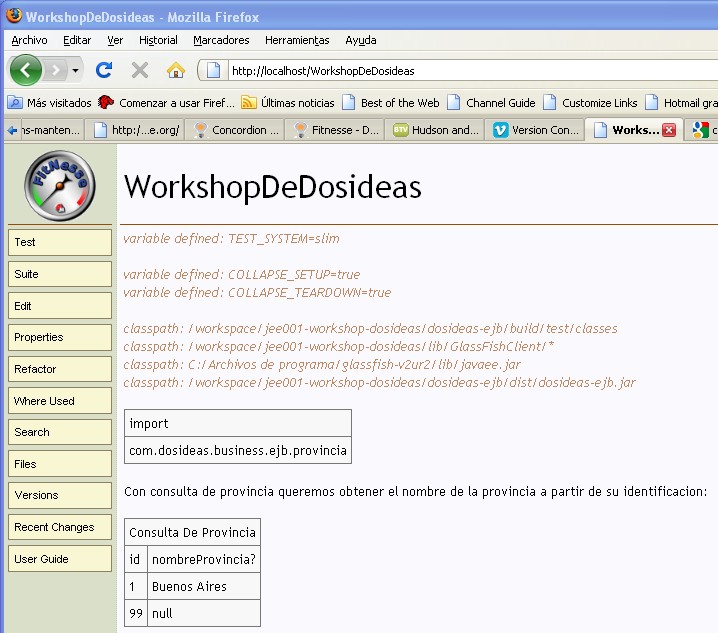Open the Files button

60,464
